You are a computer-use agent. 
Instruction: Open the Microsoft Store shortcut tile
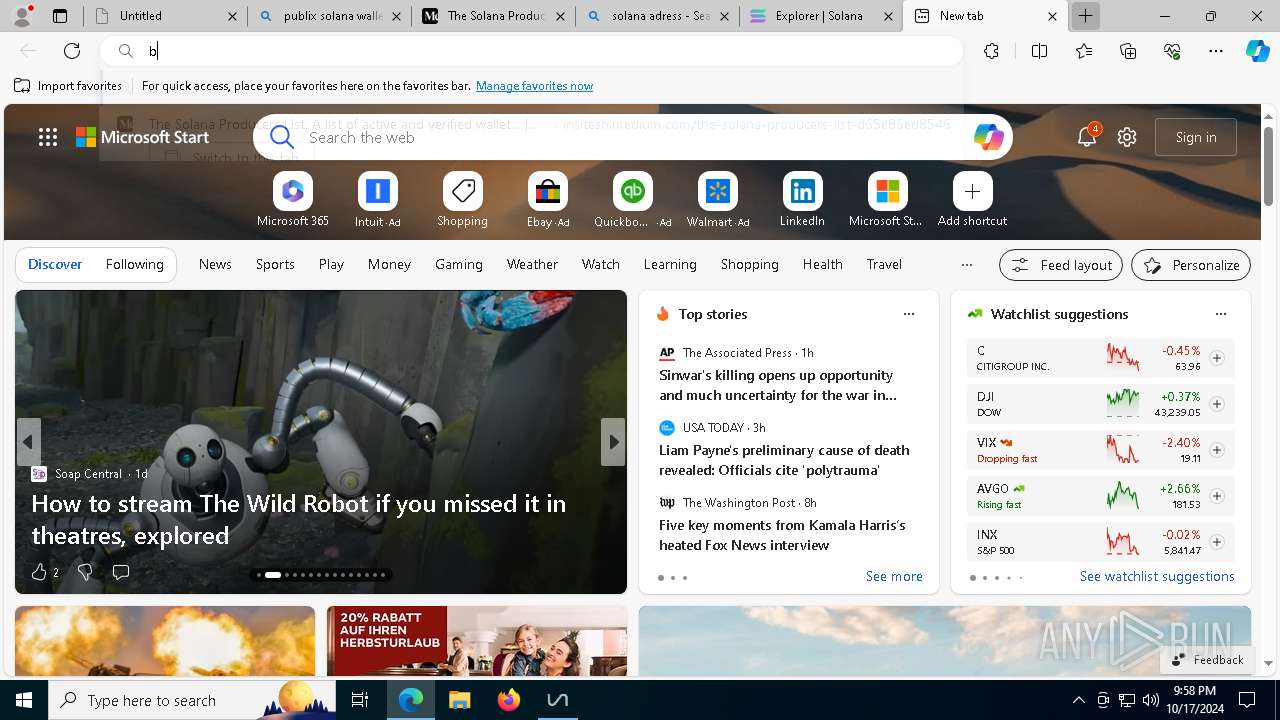pos(886,200)
